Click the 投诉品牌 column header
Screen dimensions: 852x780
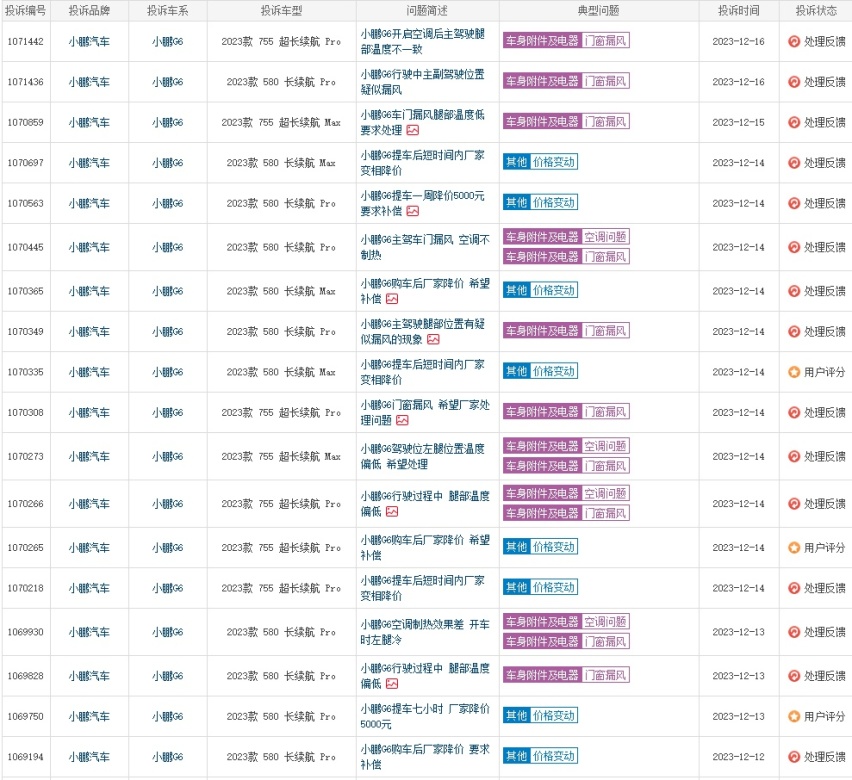click(89, 11)
